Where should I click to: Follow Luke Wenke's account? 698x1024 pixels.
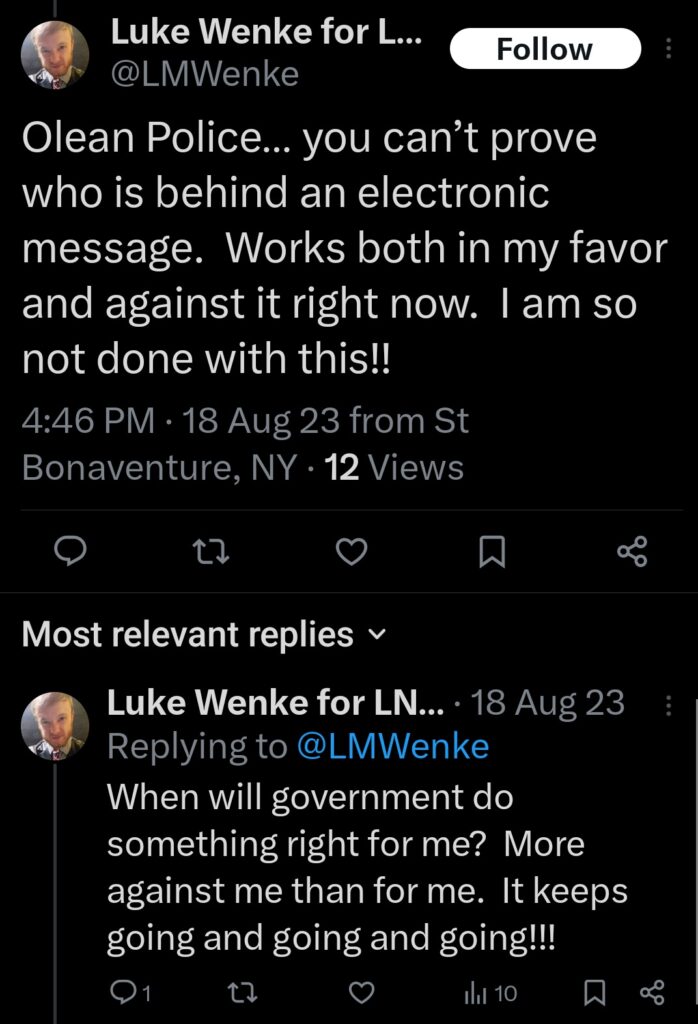(x=545, y=48)
